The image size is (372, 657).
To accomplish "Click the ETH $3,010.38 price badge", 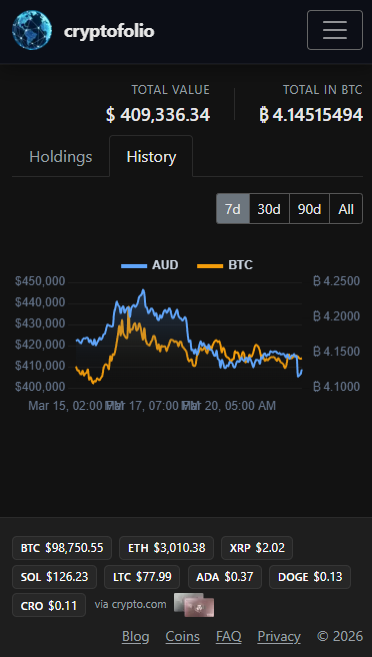I will (166, 548).
